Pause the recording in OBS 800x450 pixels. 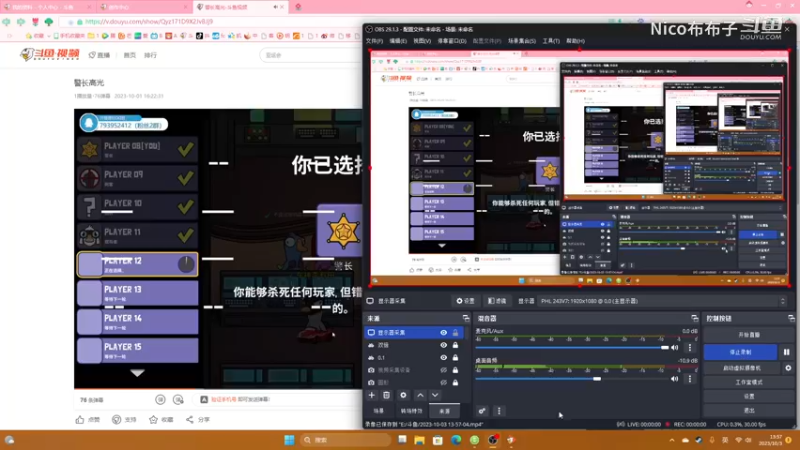coord(786,352)
